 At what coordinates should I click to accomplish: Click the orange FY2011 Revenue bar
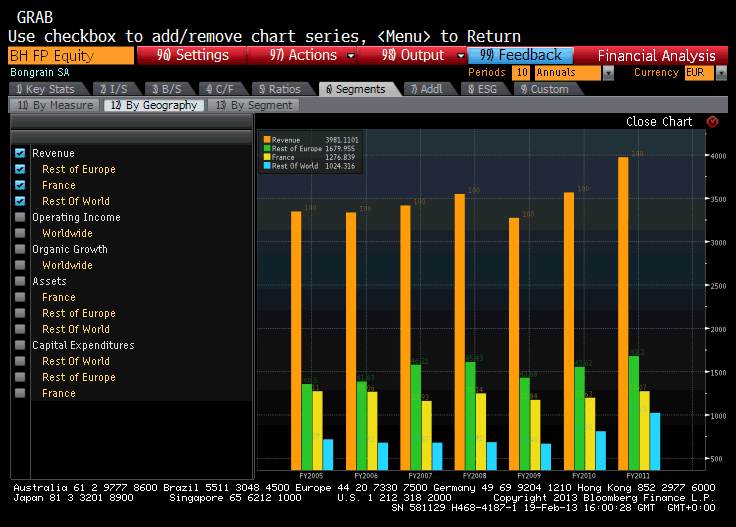(623, 313)
